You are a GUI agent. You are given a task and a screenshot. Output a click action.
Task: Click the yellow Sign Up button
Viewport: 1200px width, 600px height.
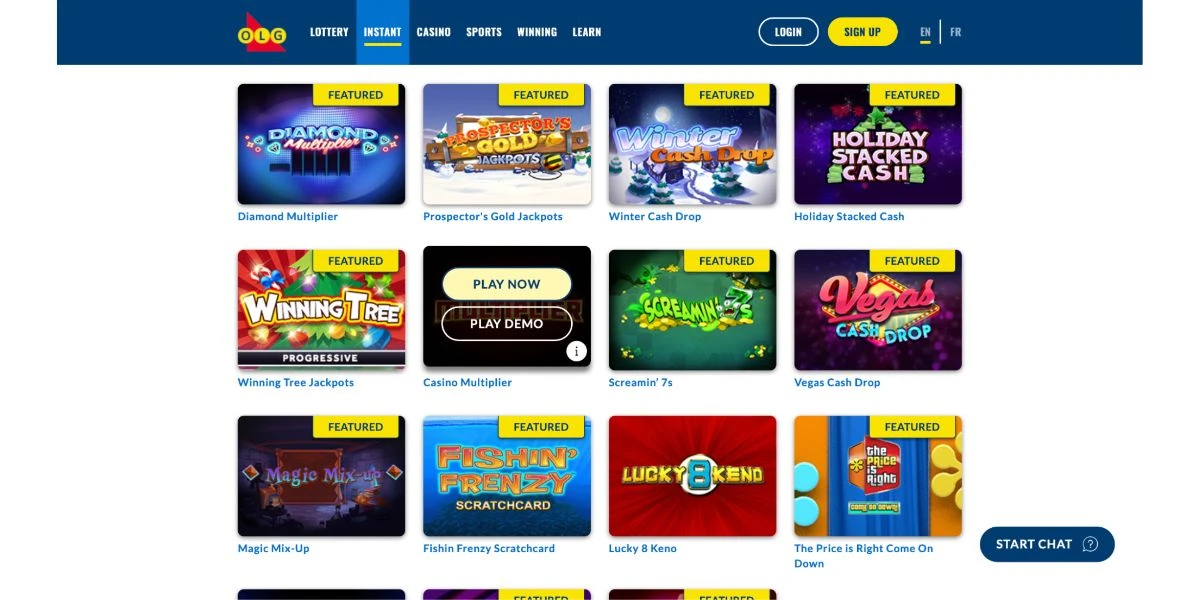[862, 32]
